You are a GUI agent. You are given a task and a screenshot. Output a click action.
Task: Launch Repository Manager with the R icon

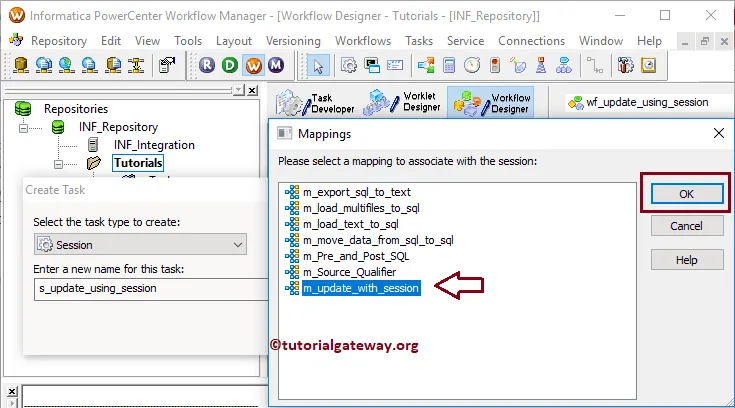click(207, 65)
